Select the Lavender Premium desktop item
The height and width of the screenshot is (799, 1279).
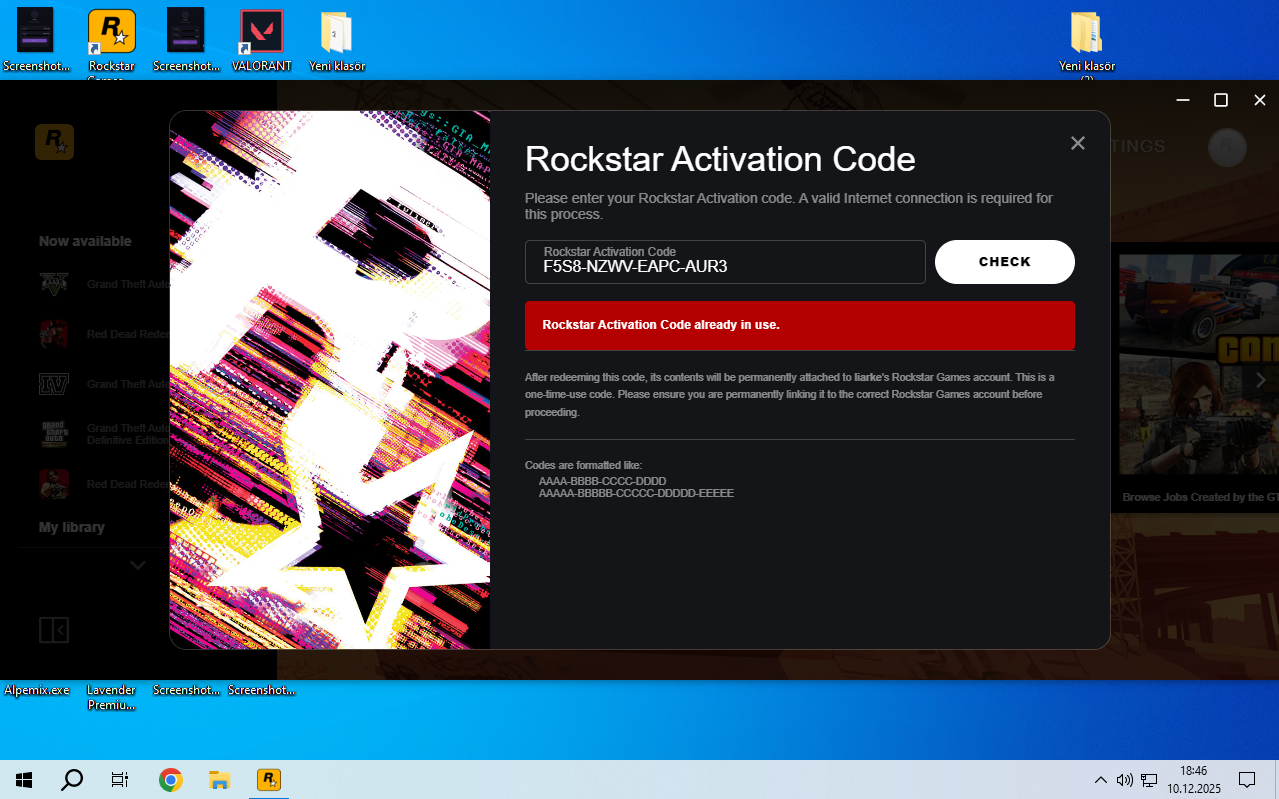tap(111, 697)
